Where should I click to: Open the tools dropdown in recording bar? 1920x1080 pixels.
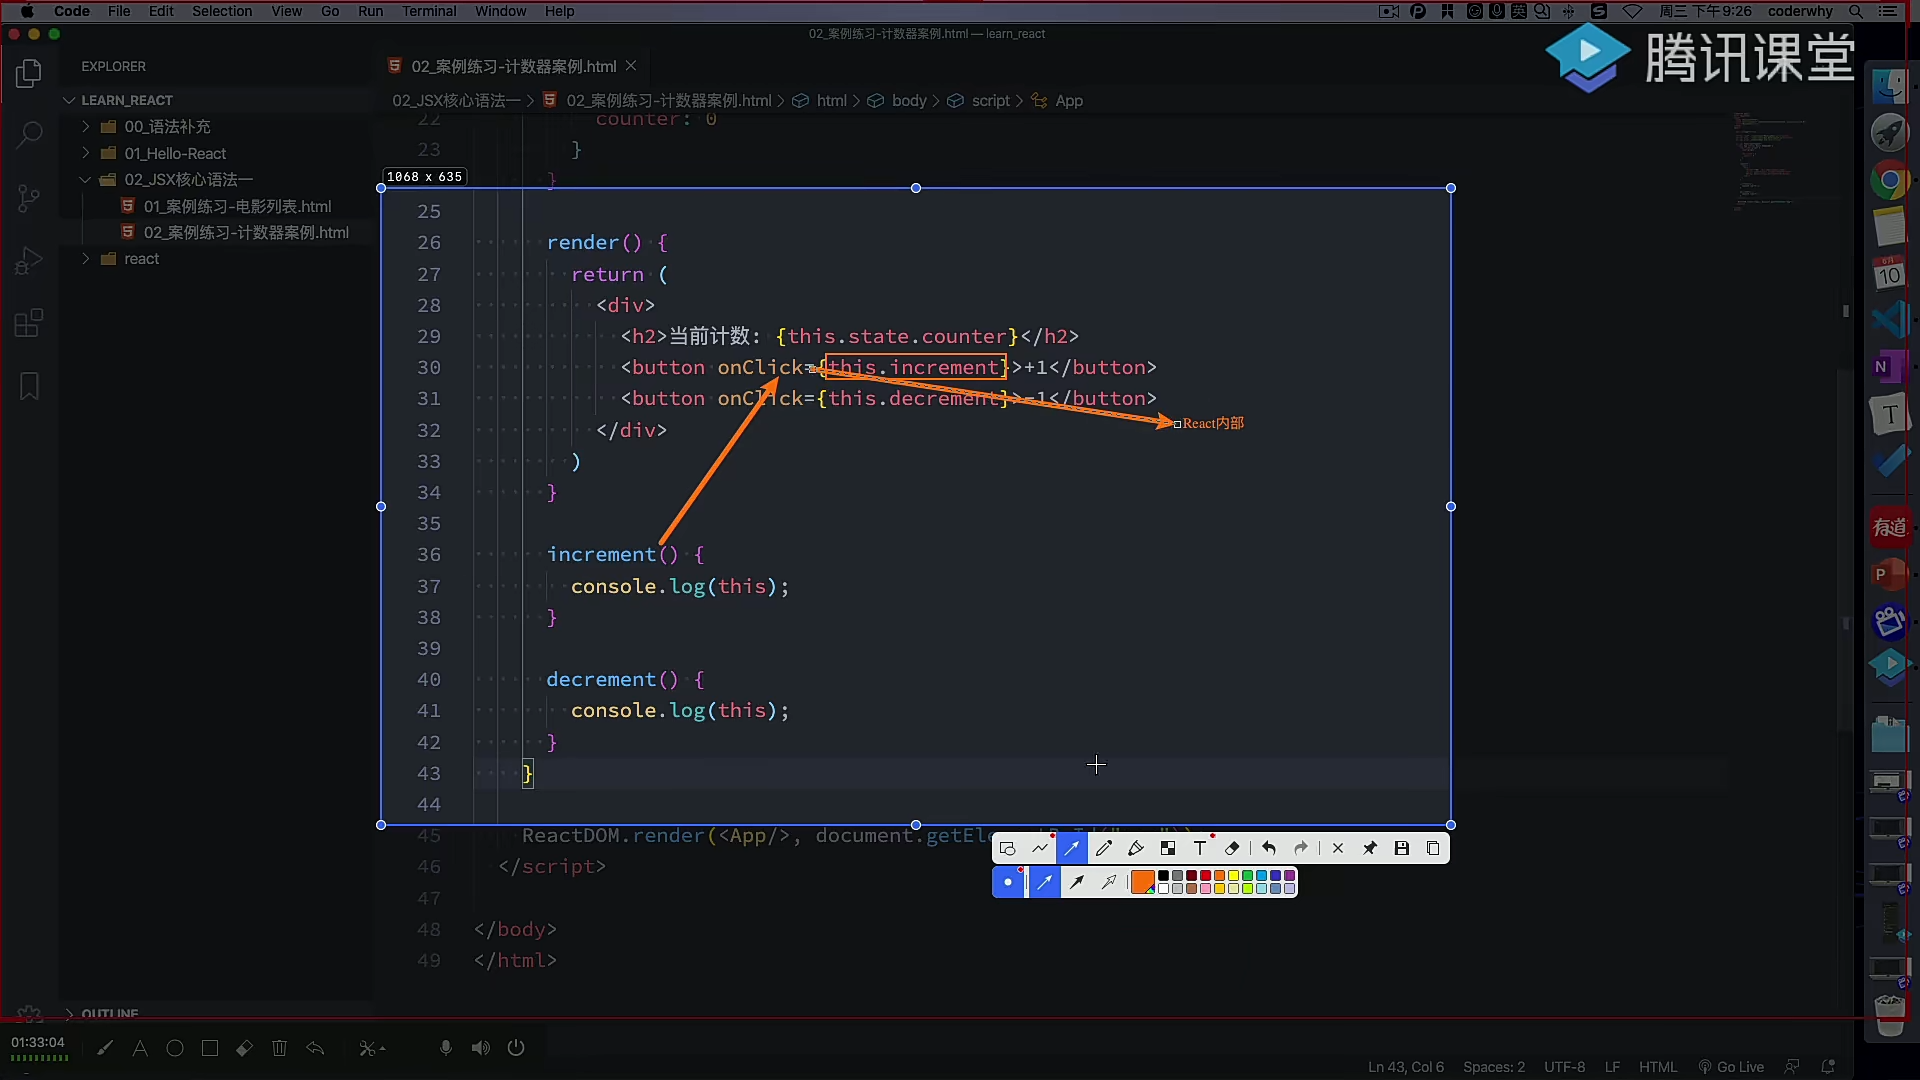tap(373, 1048)
